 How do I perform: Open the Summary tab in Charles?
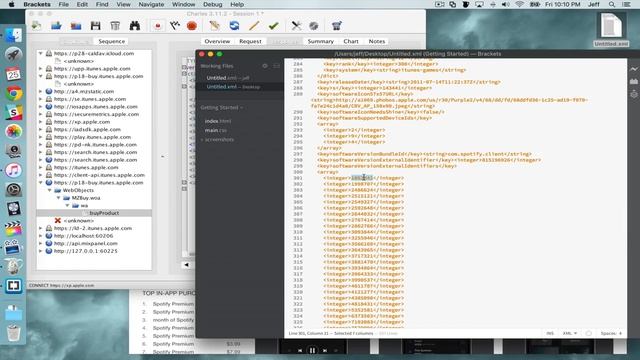click(320, 41)
